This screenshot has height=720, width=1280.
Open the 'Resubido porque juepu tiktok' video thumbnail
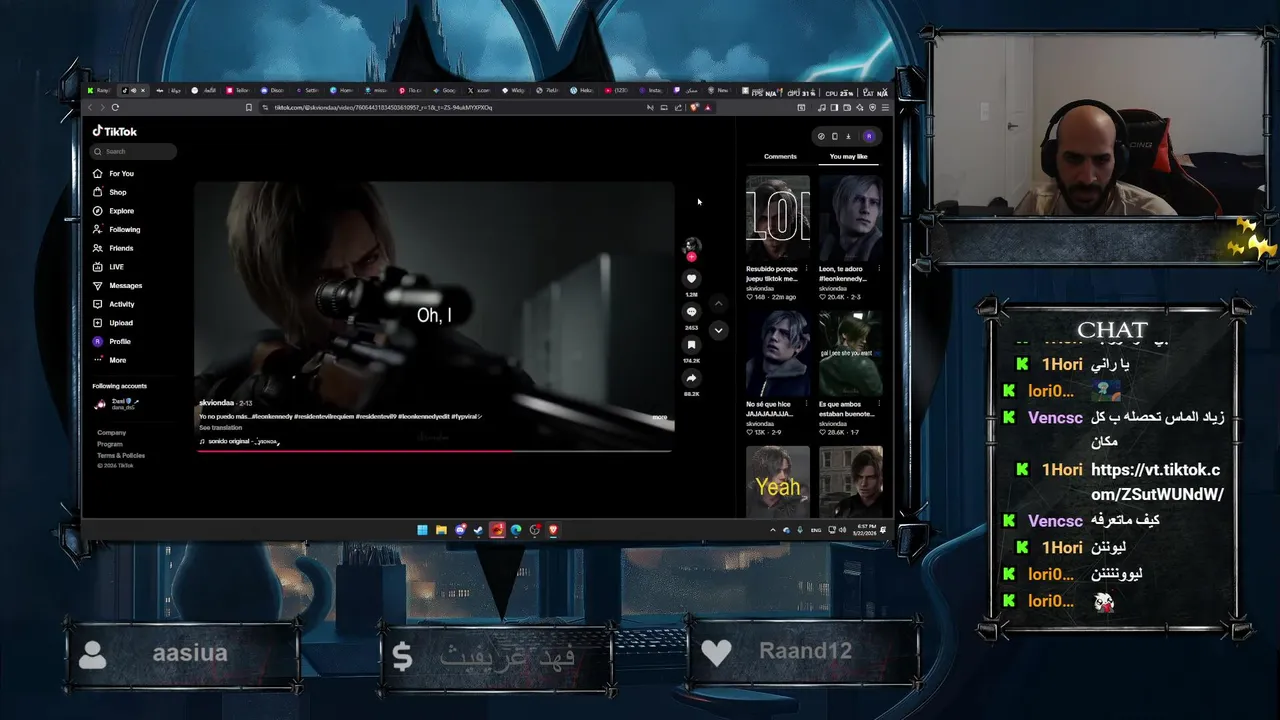point(778,219)
